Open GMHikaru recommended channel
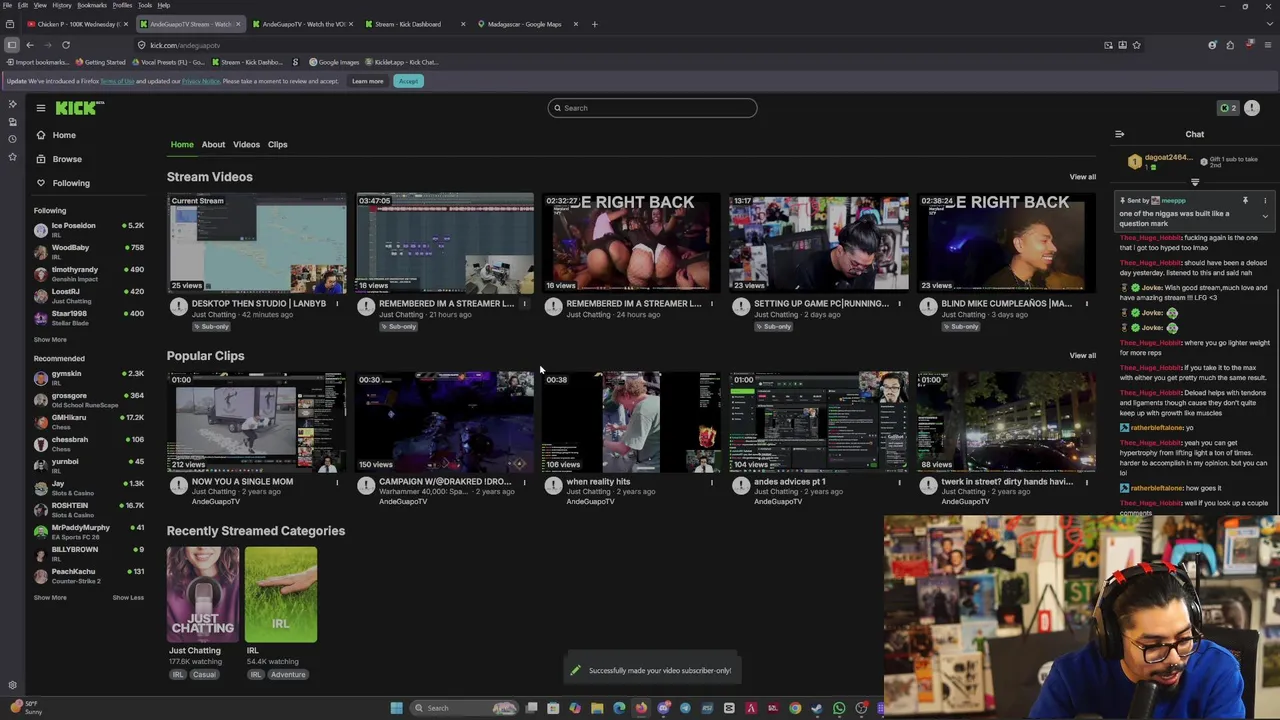This screenshot has height=720, width=1280. click(x=89, y=422)
